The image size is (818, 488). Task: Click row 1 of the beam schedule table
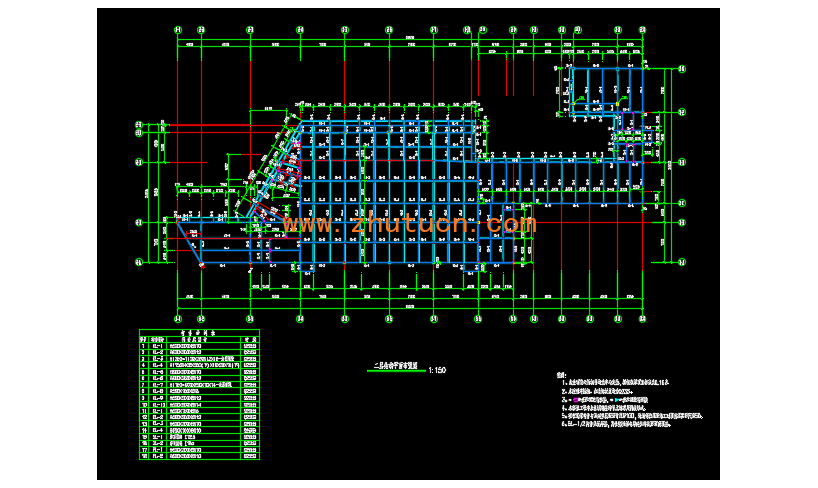click(198, 346)
